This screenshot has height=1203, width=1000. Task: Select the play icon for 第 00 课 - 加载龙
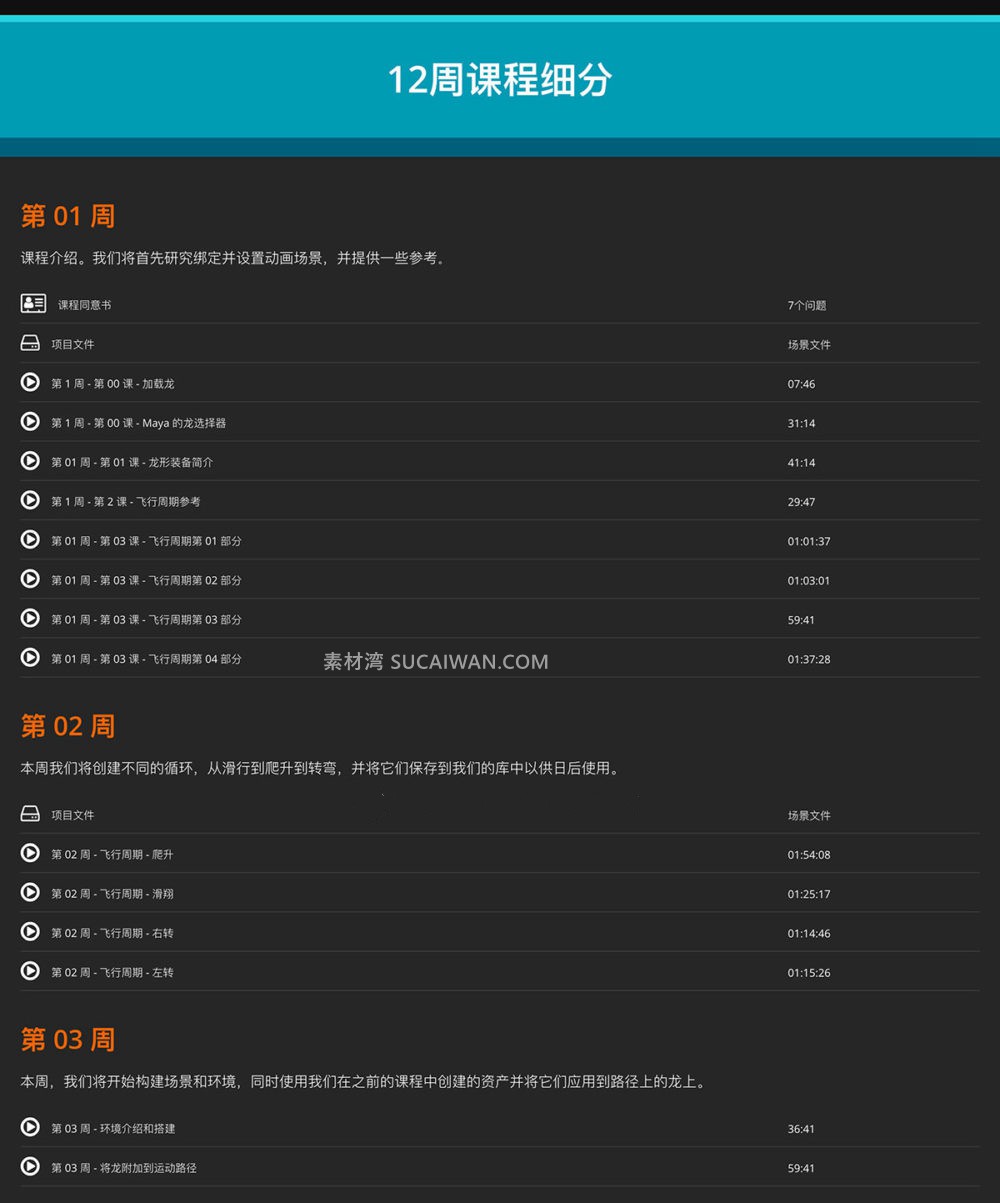point(29,382)
